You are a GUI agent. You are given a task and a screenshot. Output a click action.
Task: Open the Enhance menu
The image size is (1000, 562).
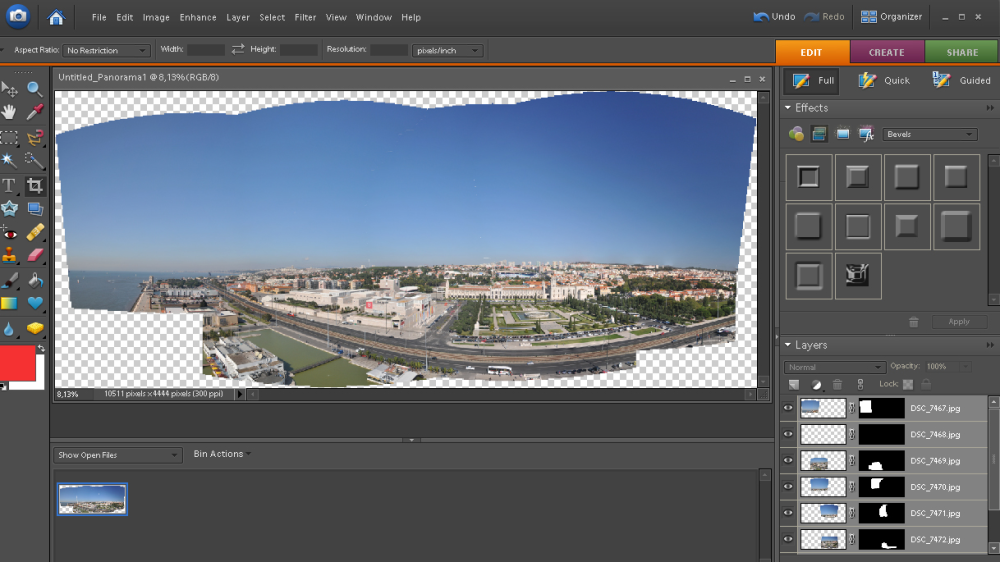198,17
